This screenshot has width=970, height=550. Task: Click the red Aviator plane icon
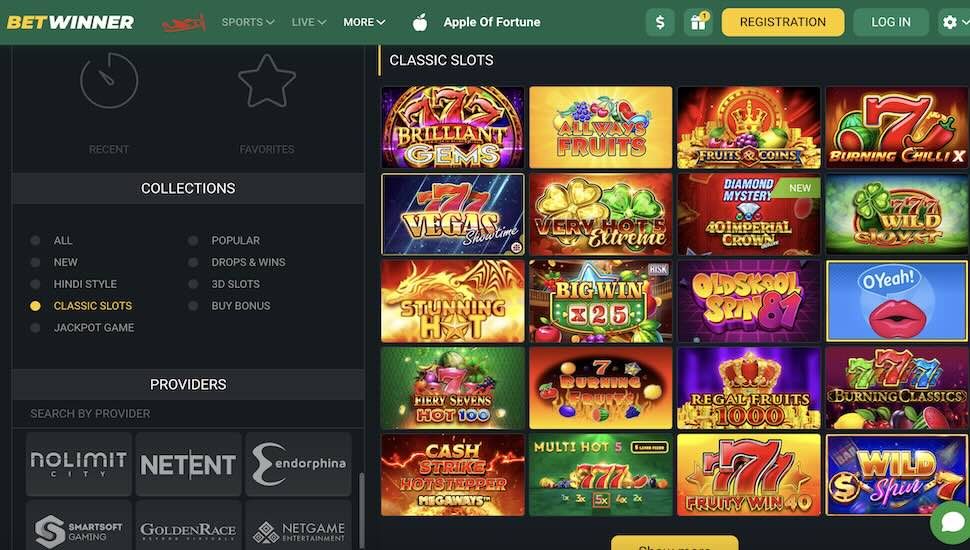point(184,23)
